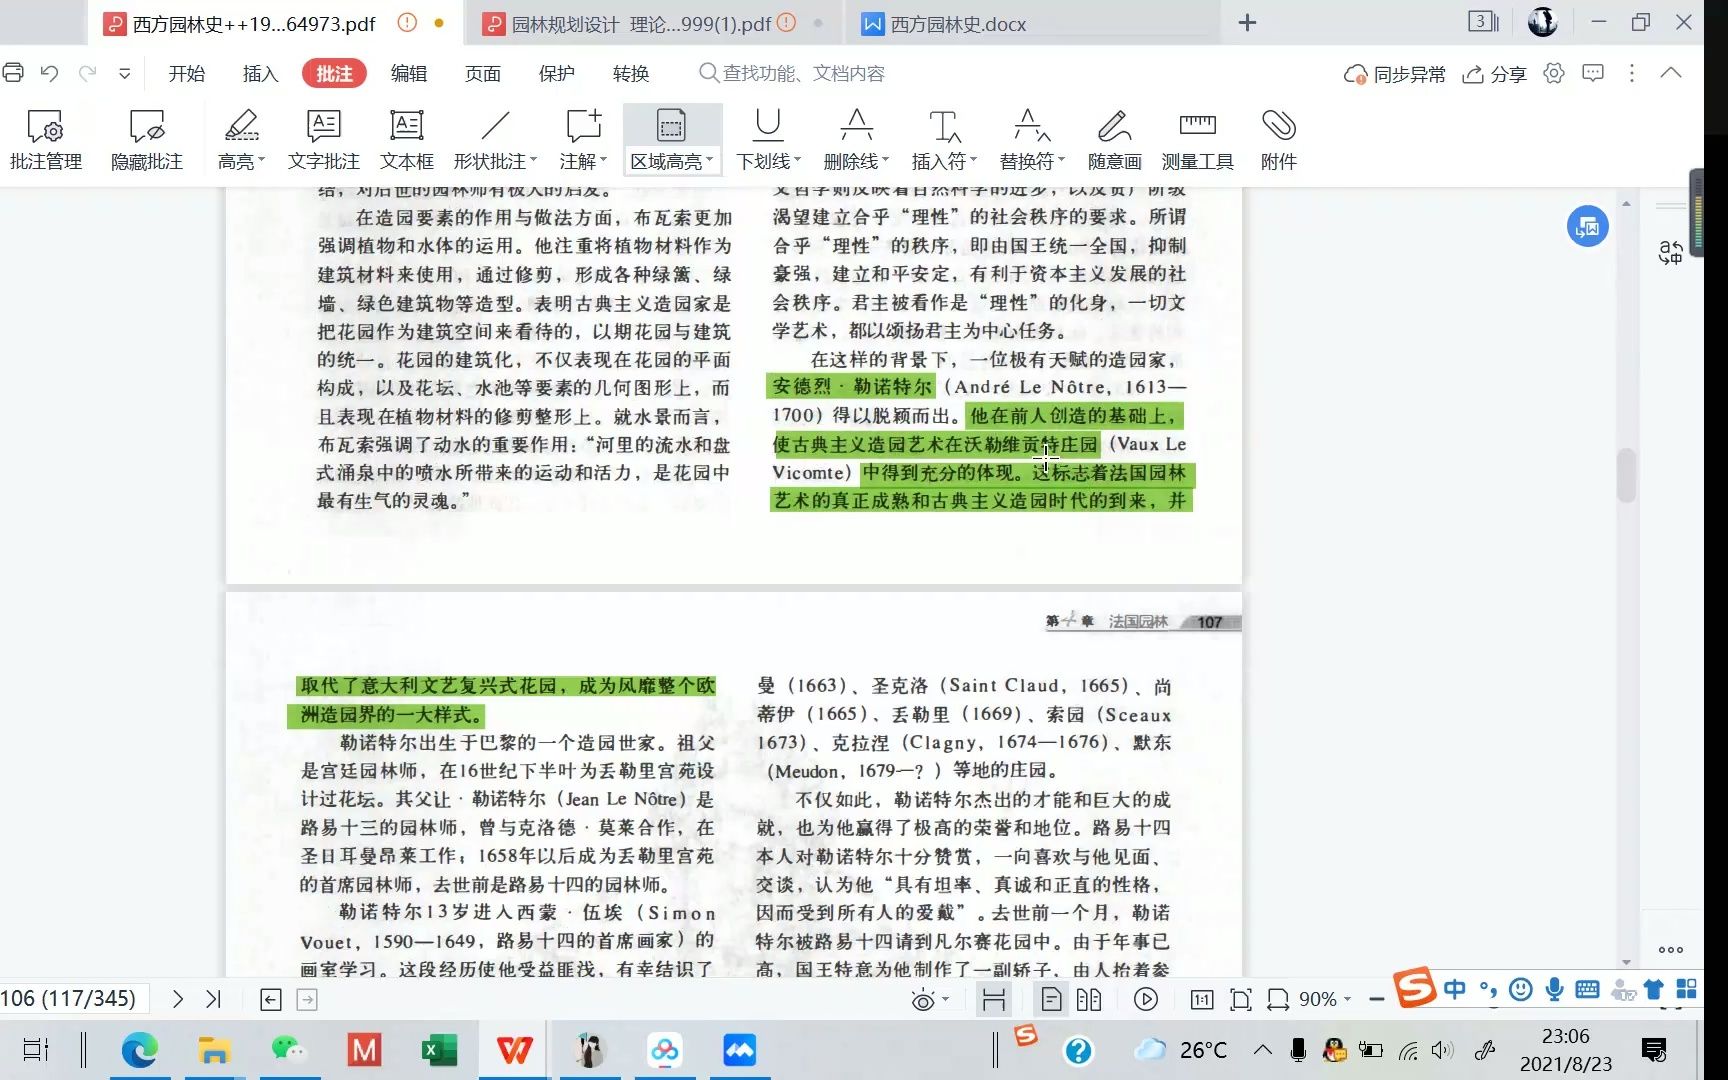Select the active 批注 ribbon tab
This screenshot has height=1080, width=1728.
pos(334,73)
